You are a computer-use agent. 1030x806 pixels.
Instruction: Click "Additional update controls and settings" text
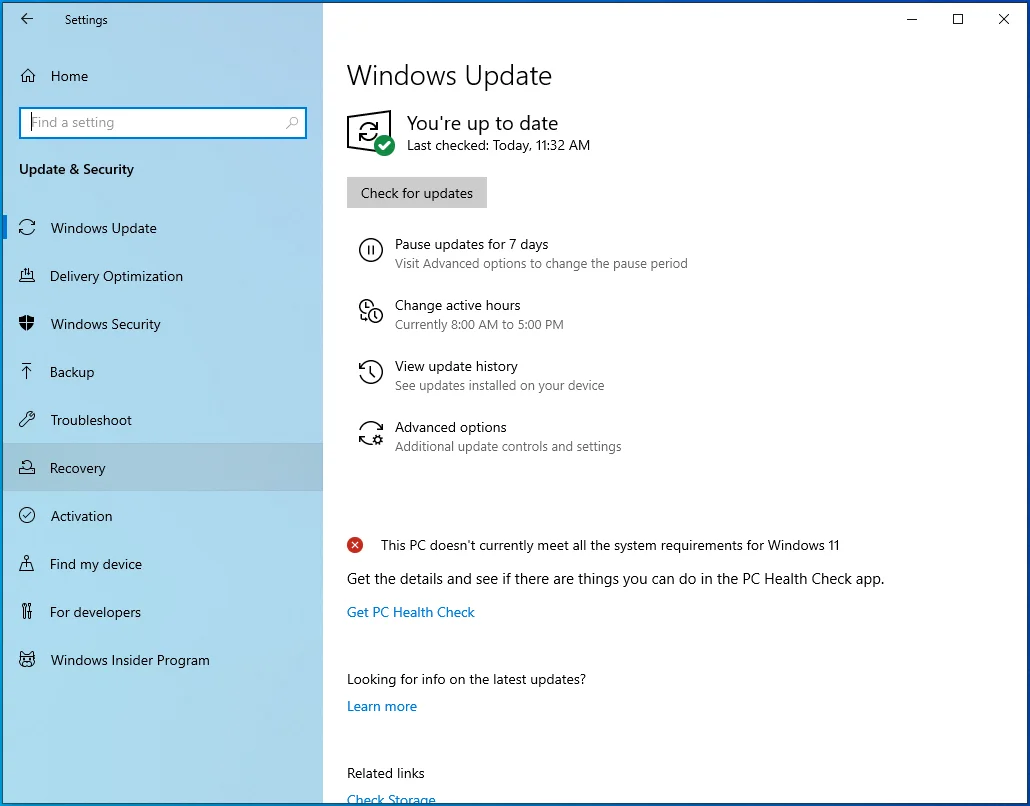(508, 447)
